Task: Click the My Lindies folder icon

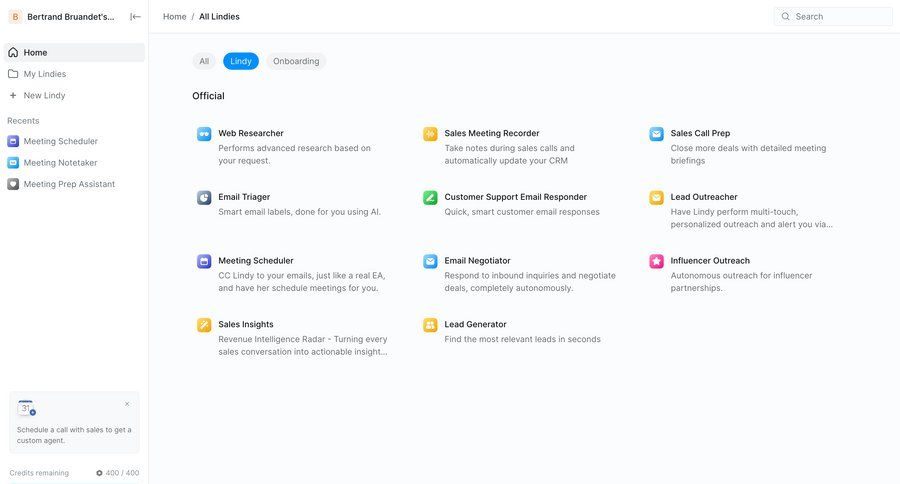Action: [13, 74]
